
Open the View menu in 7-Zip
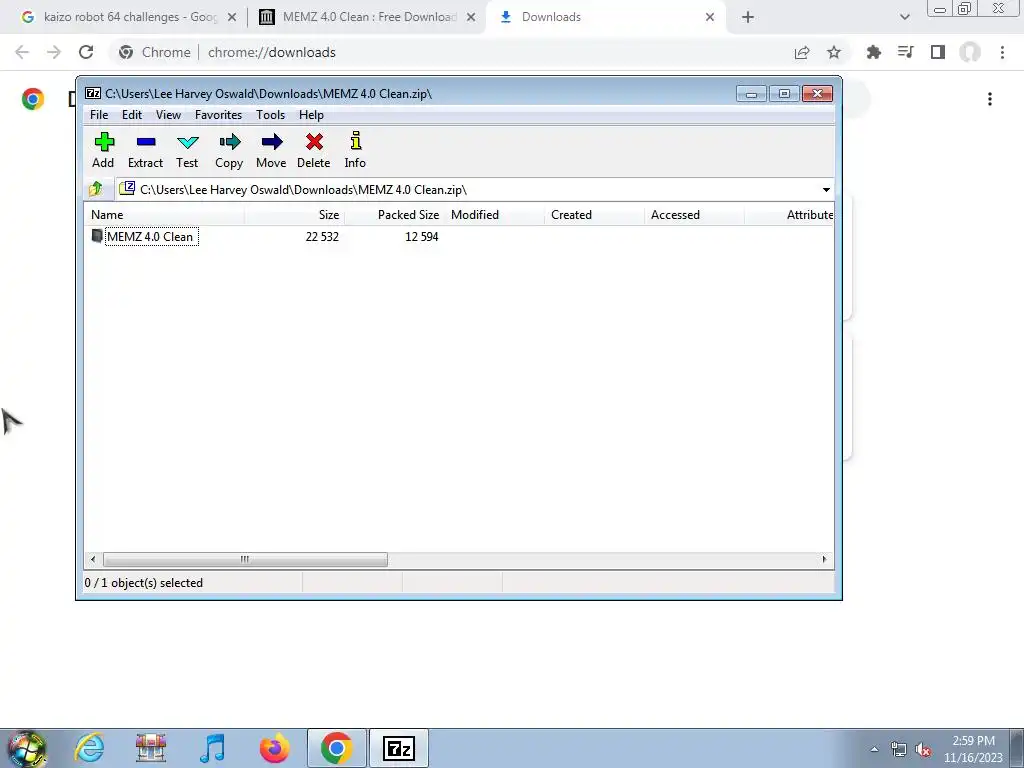click(x=168, y=115)
